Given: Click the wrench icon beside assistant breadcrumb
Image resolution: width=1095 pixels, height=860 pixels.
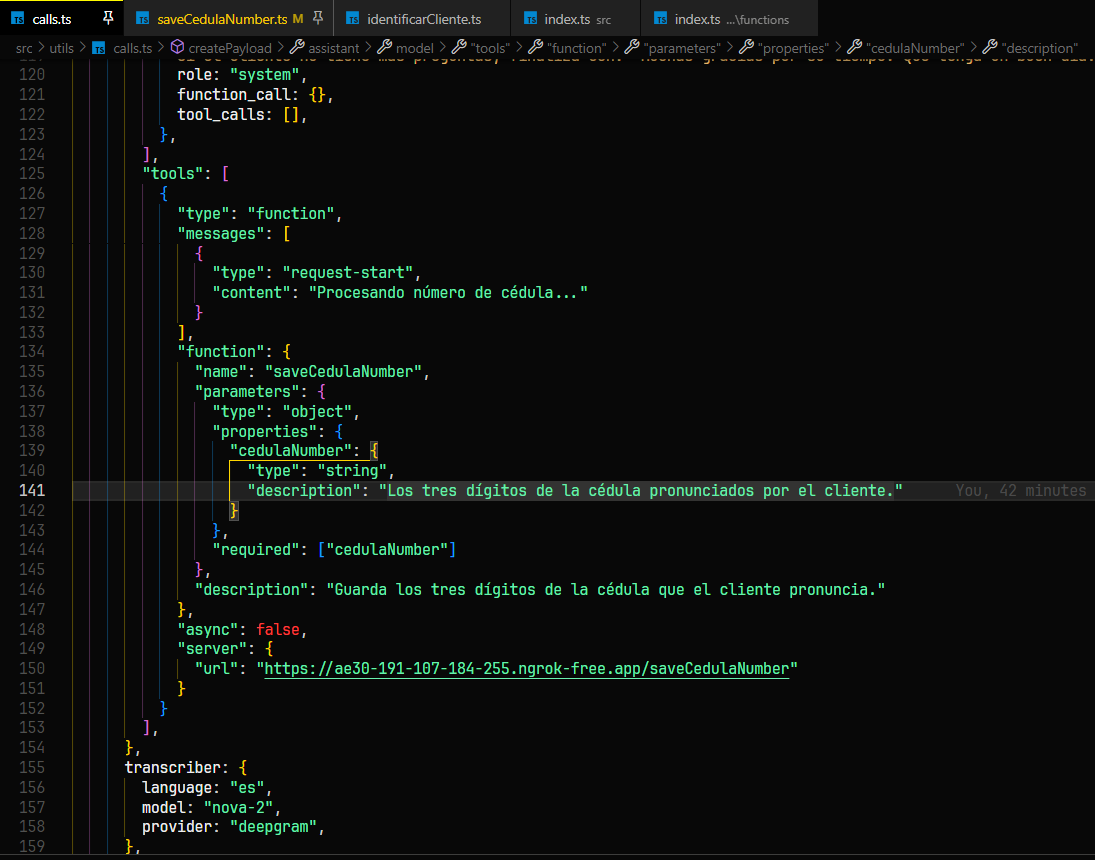Looking at the screenshot, I should click(297, 48).
